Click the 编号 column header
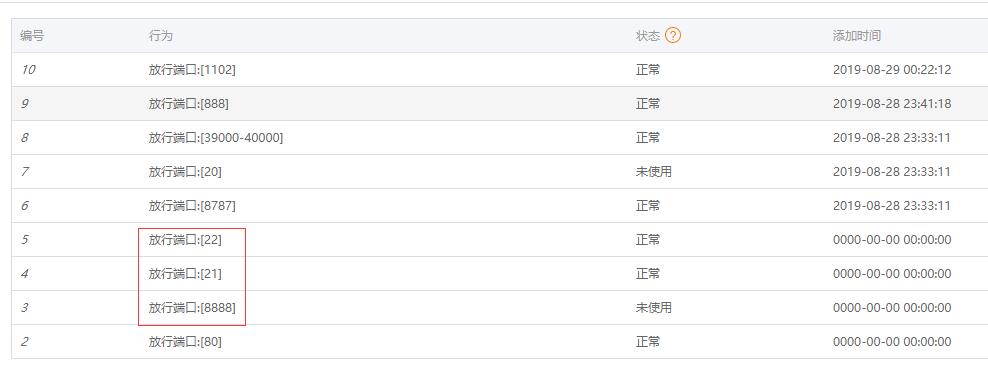988x383 pixels. [32, 36]
